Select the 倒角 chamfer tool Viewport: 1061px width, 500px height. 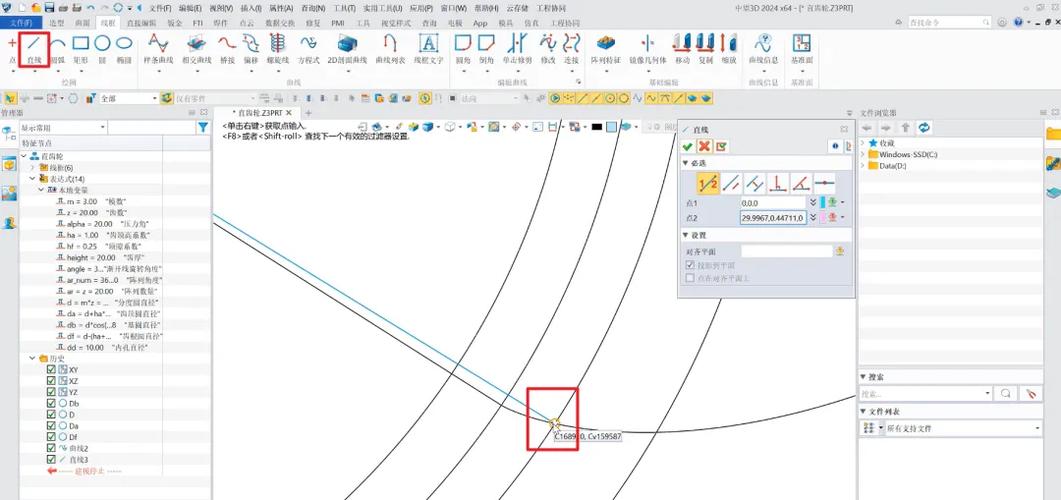pos(486,49)
